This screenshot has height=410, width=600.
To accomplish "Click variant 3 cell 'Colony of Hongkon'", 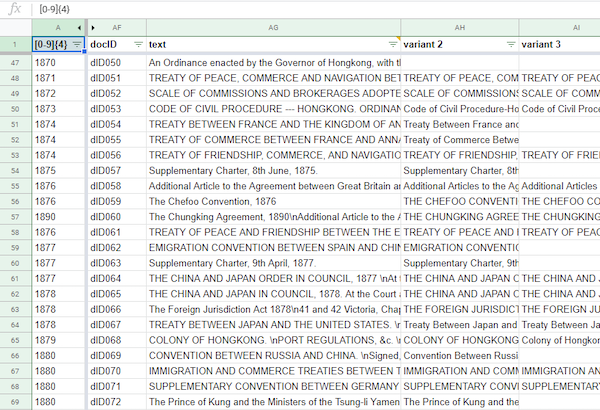I will pos(559,340).
